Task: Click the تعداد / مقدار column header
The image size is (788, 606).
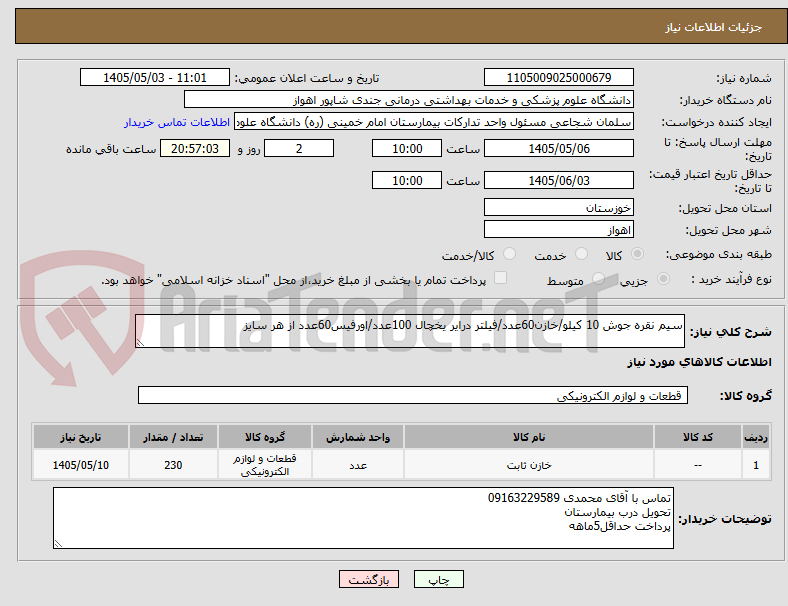Action: coord(173,437)
